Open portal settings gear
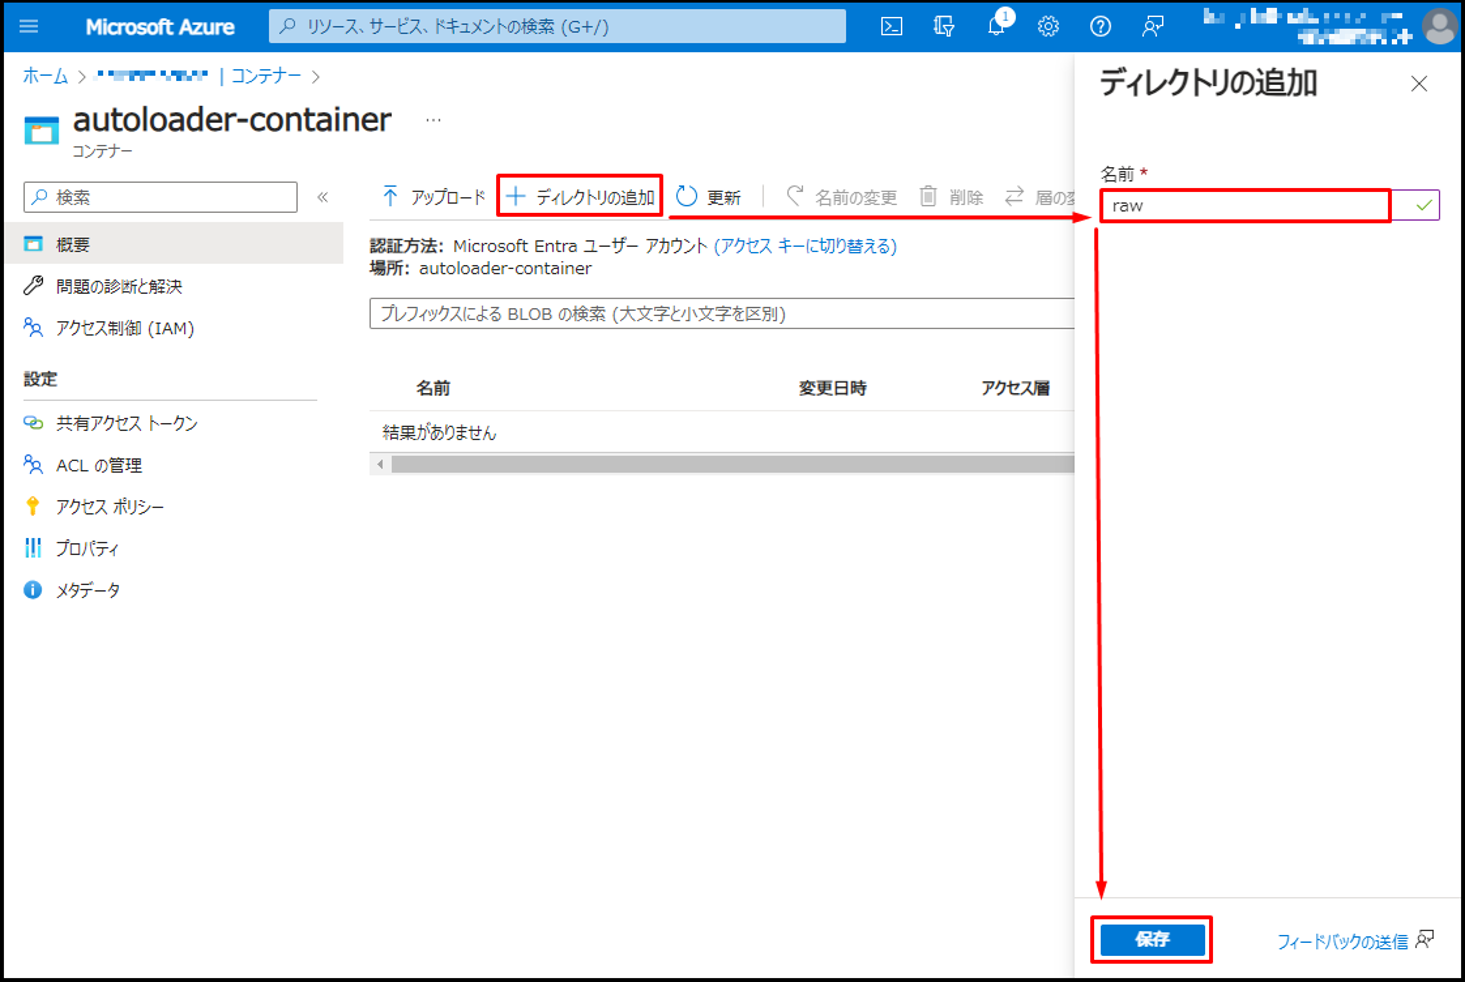Screen dimensions: 1465x982 pos(1048,27)
